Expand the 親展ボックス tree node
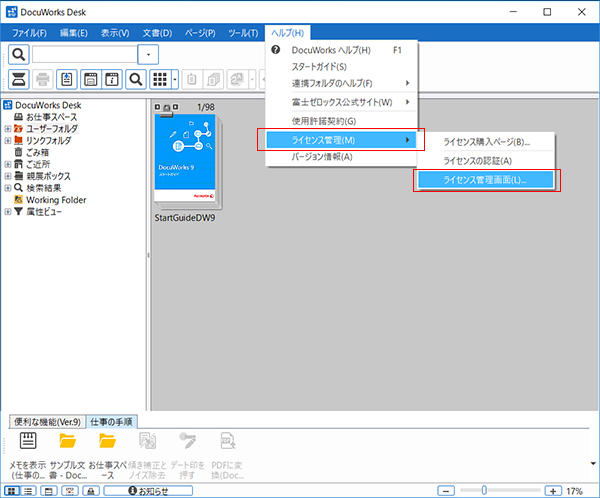Image resolution: width=600 pixels, height=498 pixels. click(x=8, y=176)
